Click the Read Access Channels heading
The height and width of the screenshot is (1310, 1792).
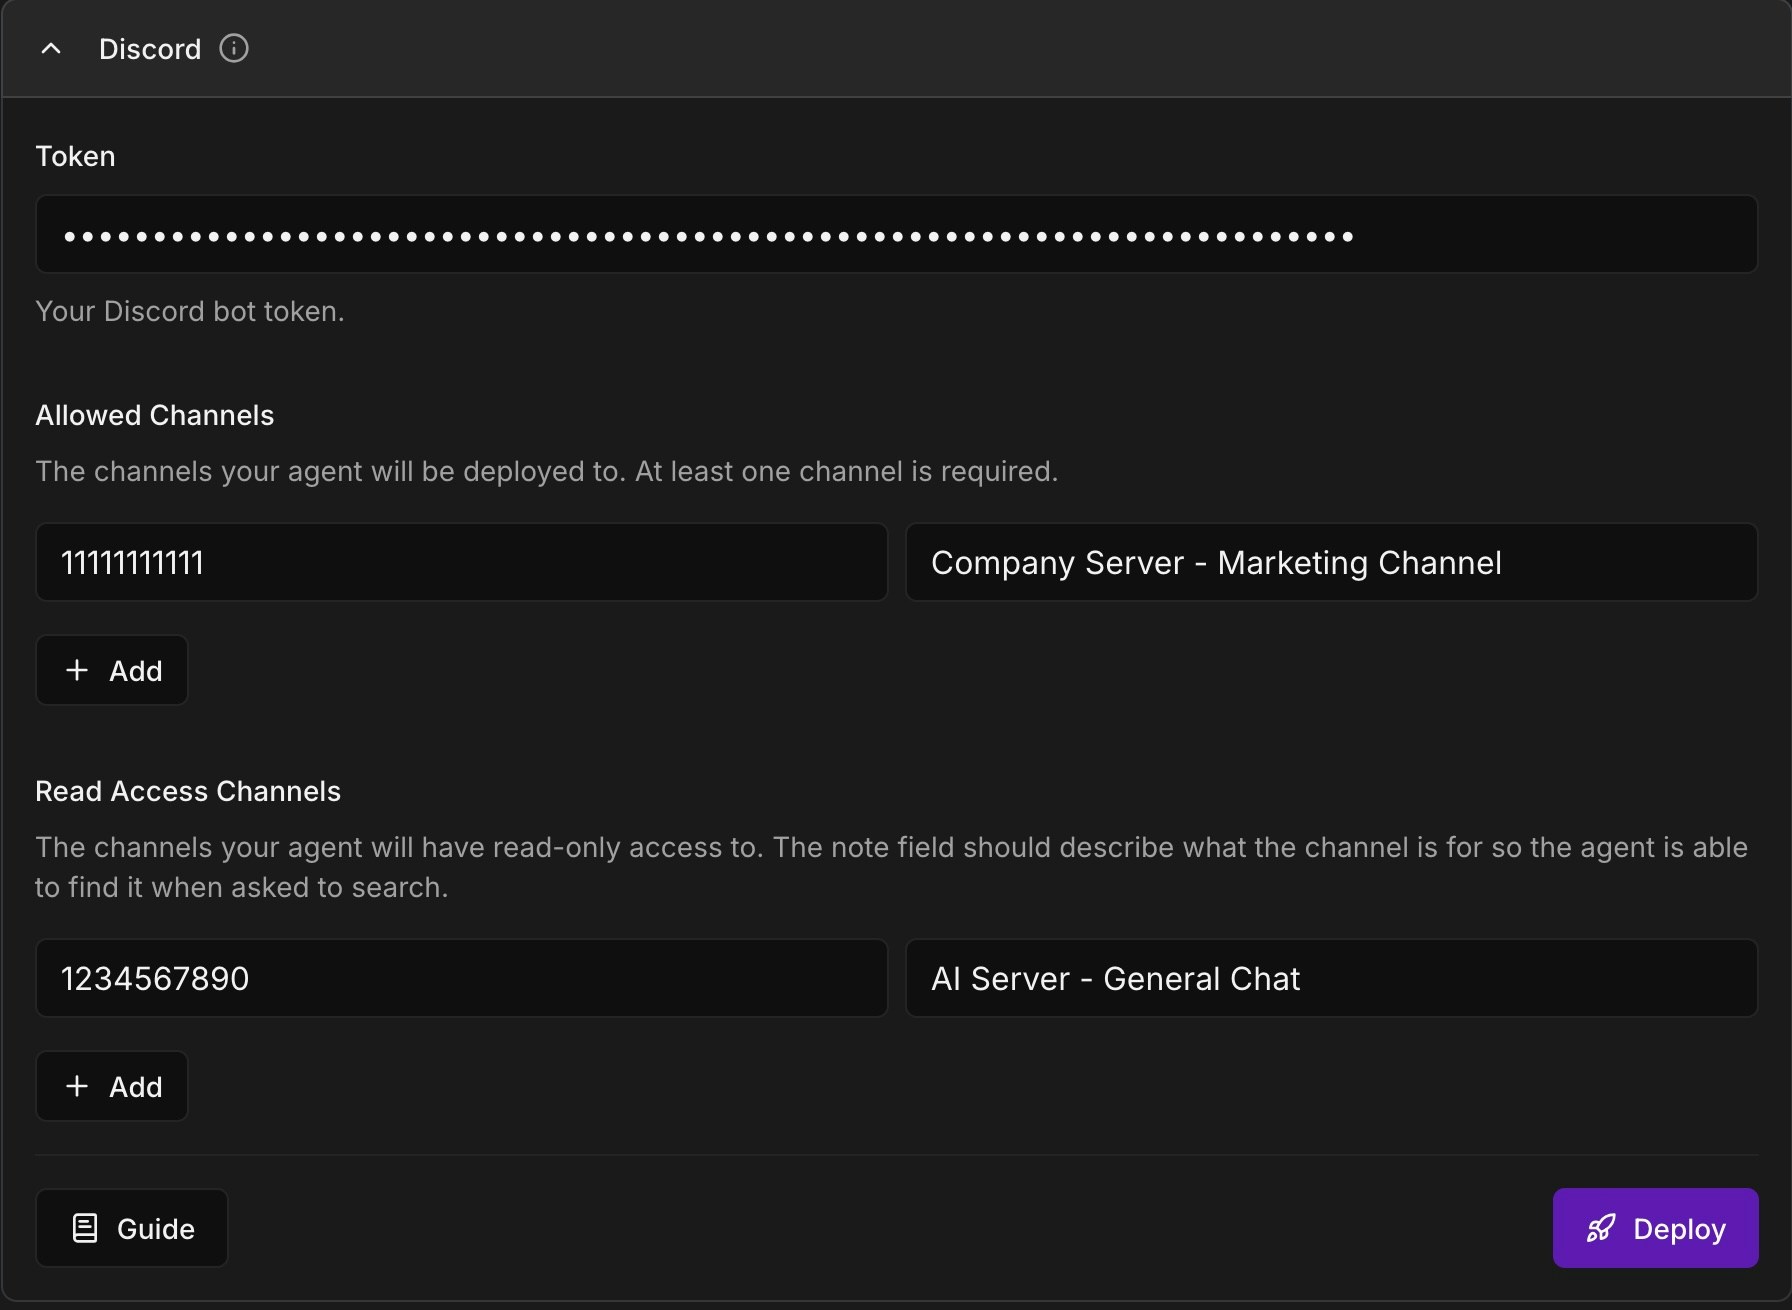(x=187, y=790)
